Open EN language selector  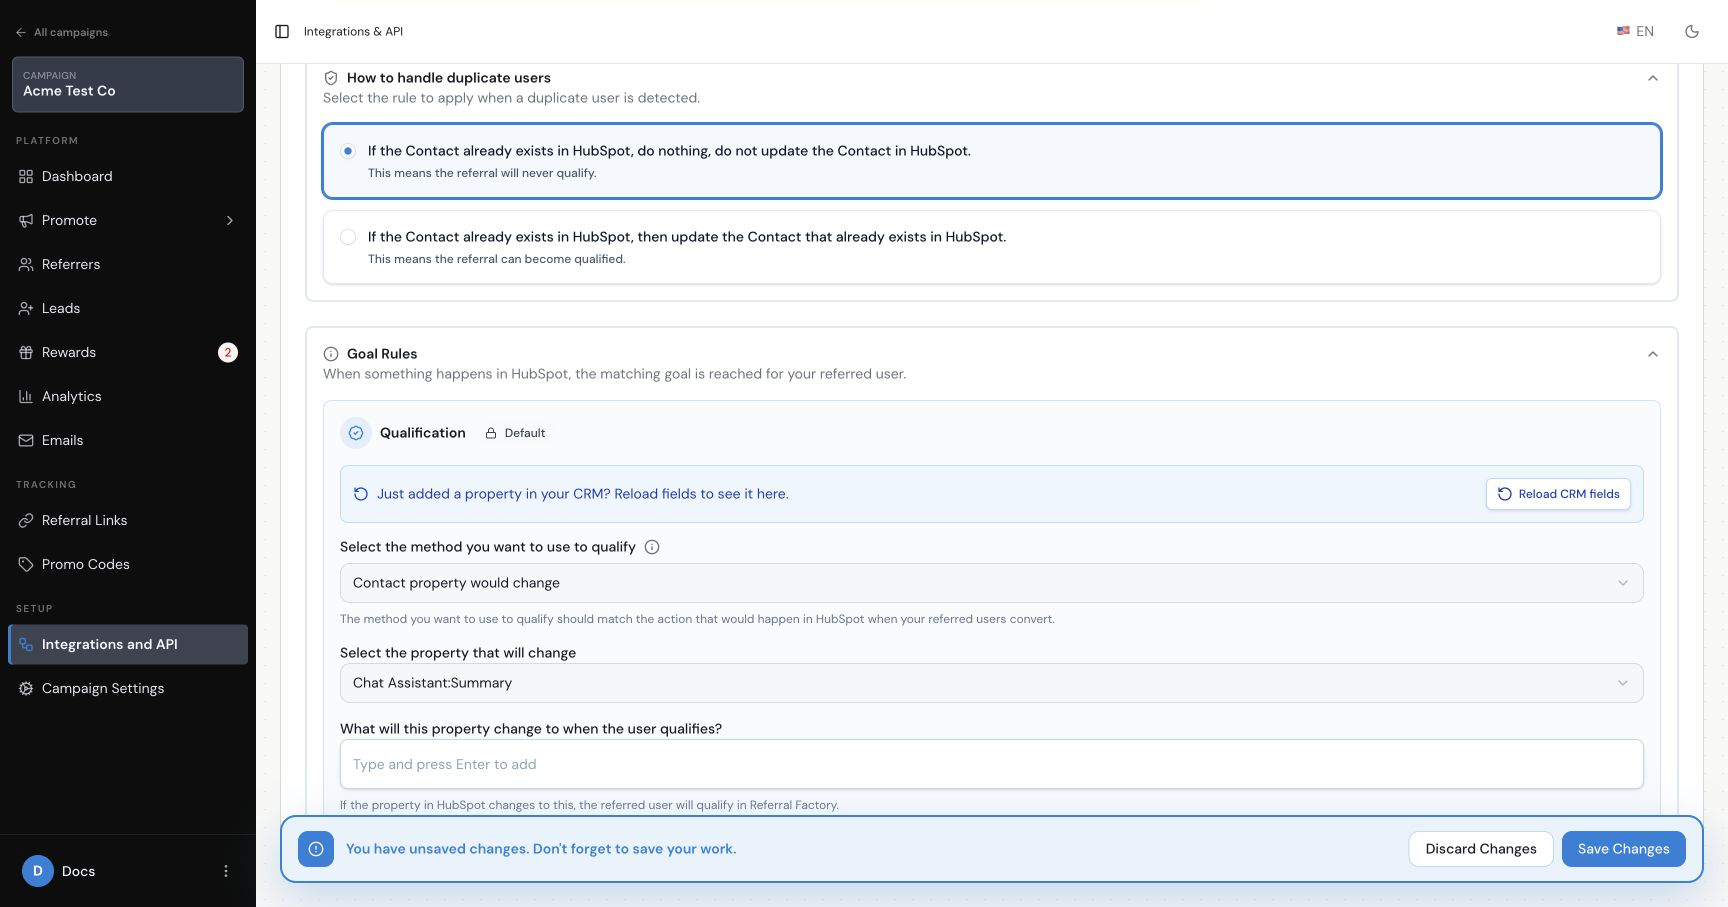pyautogui.click(x=1636, y=32)
